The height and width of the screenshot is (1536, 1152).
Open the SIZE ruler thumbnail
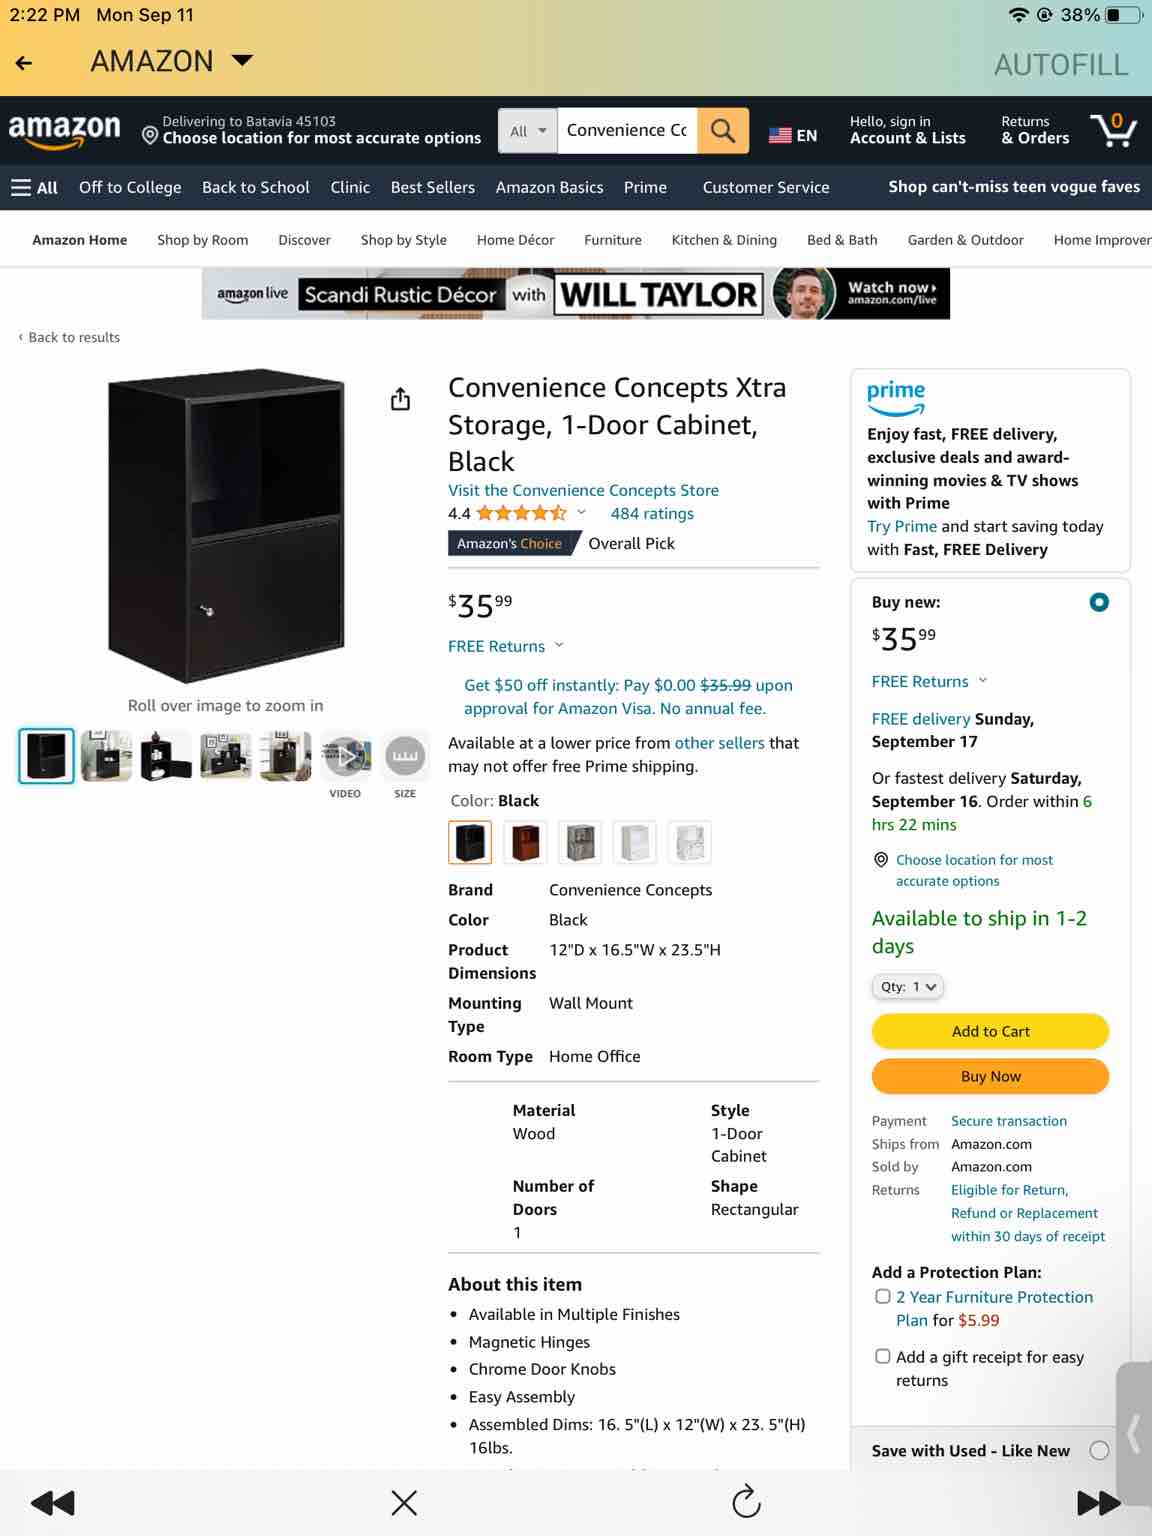(x=405, y=756)
